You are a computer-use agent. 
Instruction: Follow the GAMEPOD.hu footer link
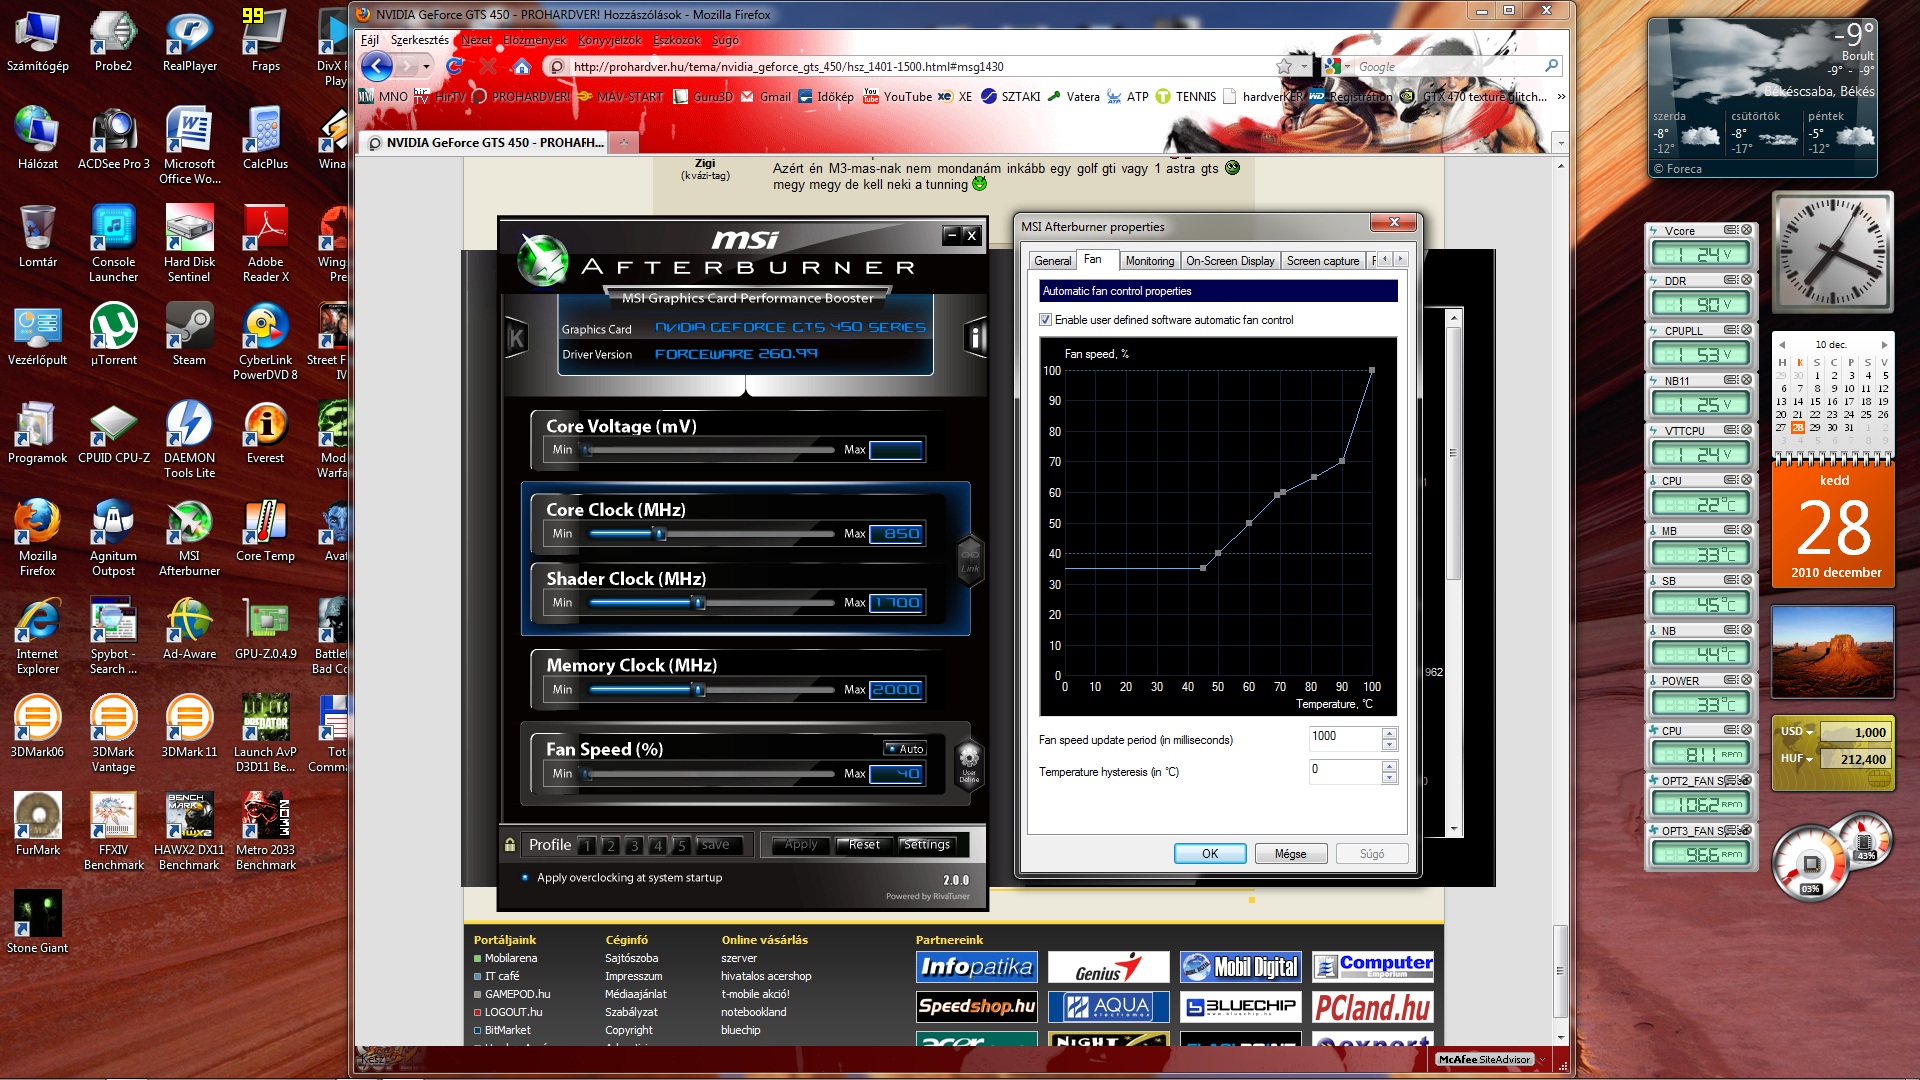click(517, 994)
